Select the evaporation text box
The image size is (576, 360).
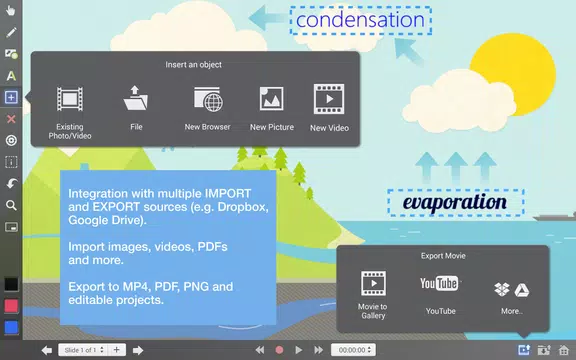click(x=456, y=202)
